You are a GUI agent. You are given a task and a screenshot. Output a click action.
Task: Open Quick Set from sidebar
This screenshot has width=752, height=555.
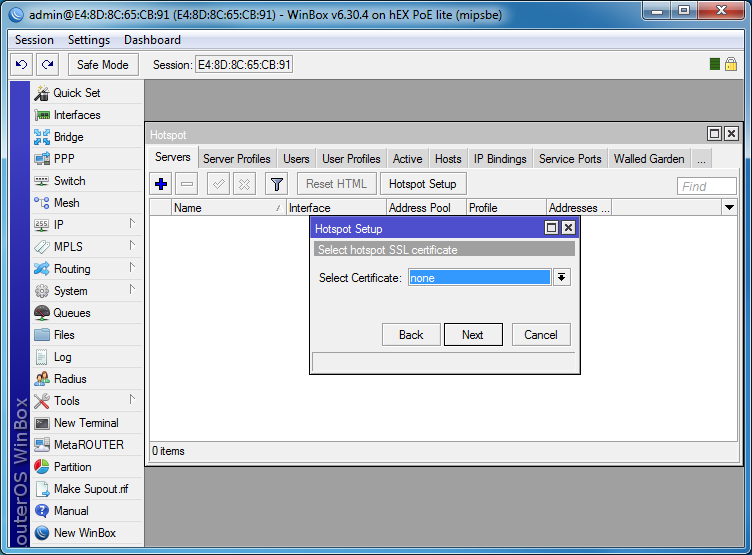coord(87,93)
